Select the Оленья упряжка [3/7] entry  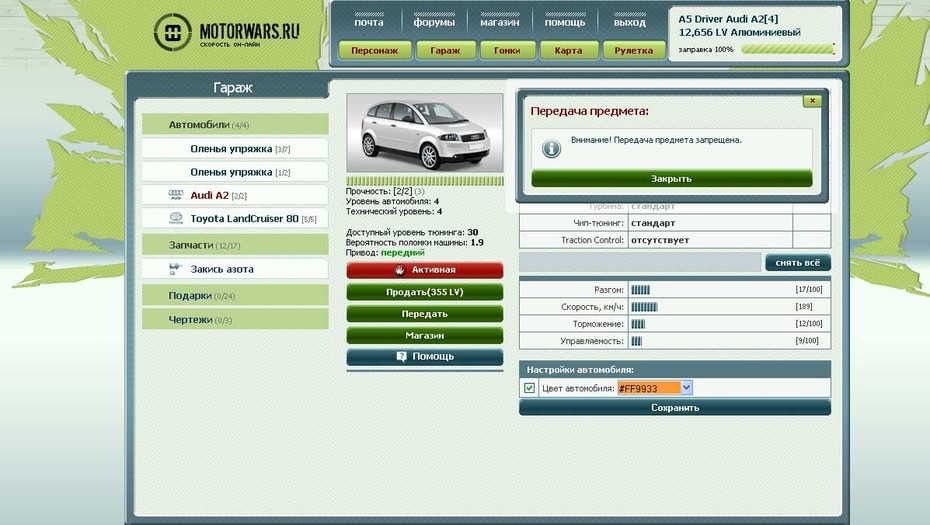(x=235, y=149)
